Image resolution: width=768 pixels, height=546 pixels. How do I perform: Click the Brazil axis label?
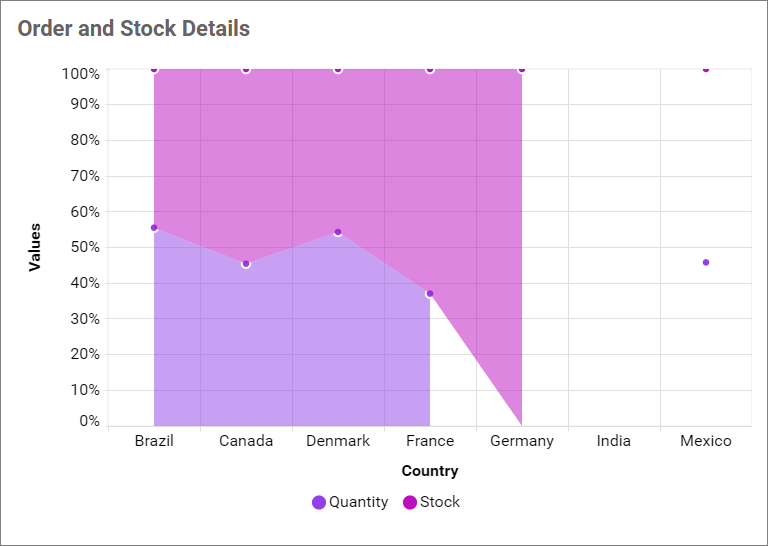154,441
